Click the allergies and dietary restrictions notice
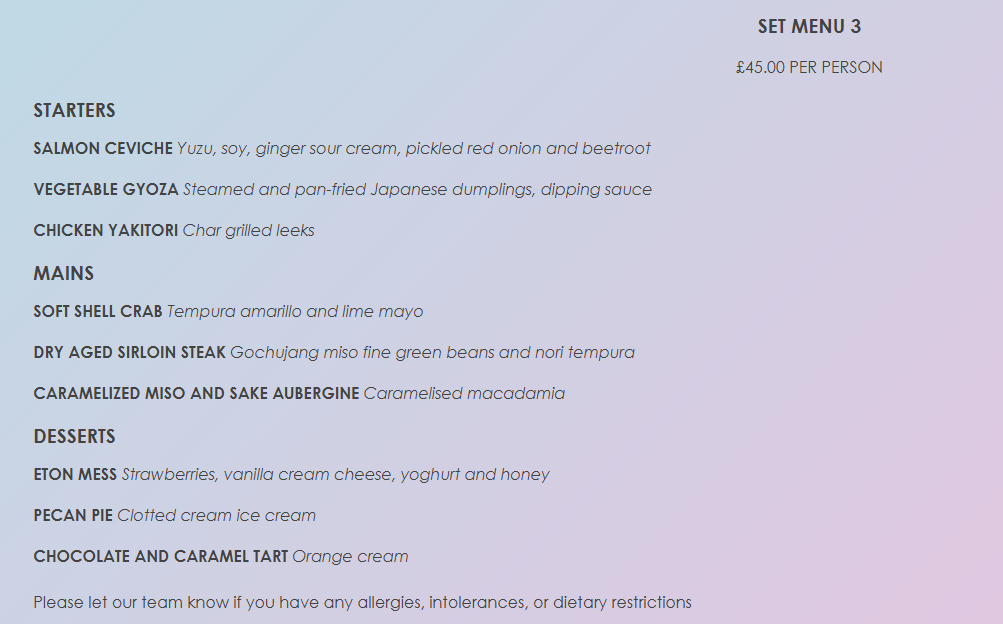The height and width of the screenshot is (624, 1003). click(x=362, y=602)
